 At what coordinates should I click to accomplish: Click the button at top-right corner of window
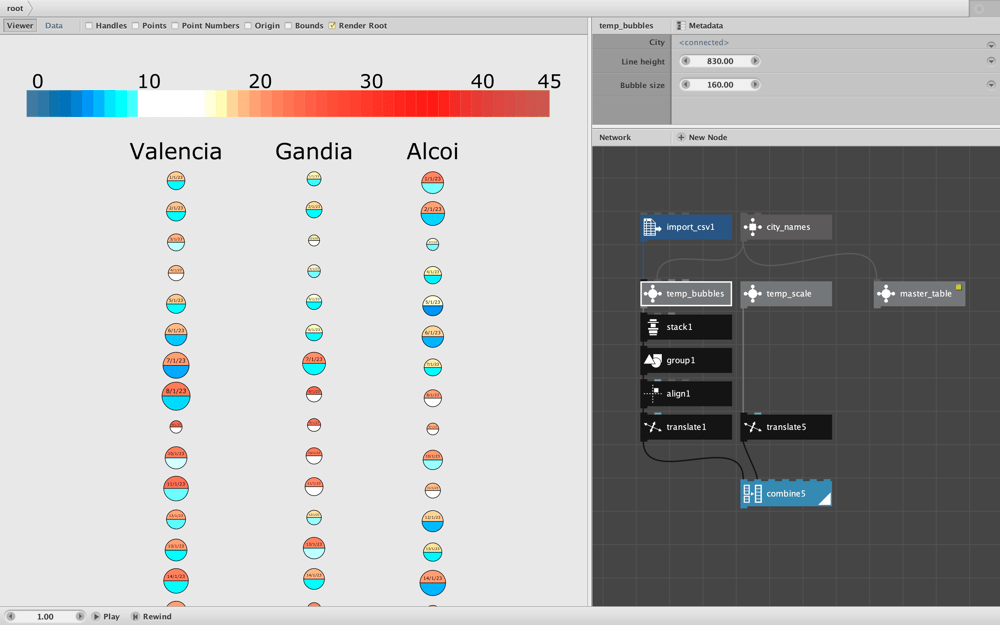(979, 8)
